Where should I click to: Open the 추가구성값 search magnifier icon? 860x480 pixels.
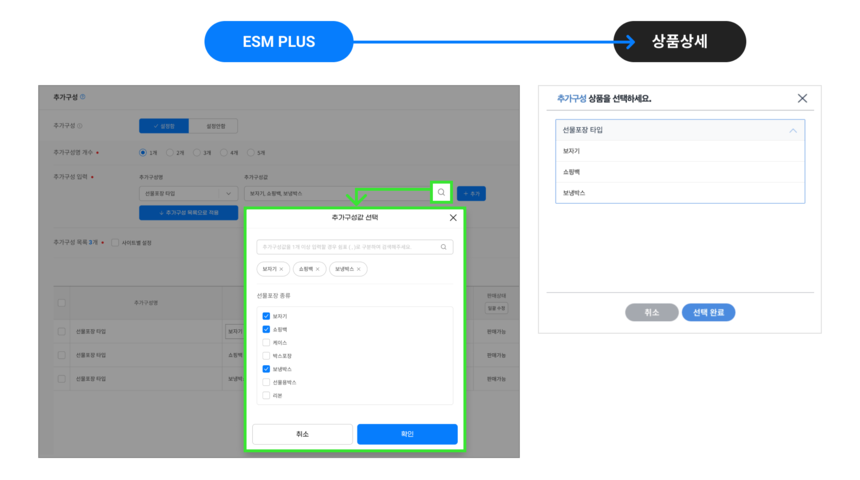tap(442, 193)
